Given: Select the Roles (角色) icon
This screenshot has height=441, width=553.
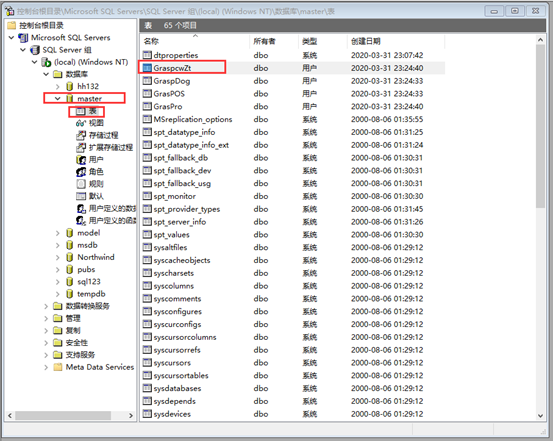Looking at the screenshot, I should [81, 172].
